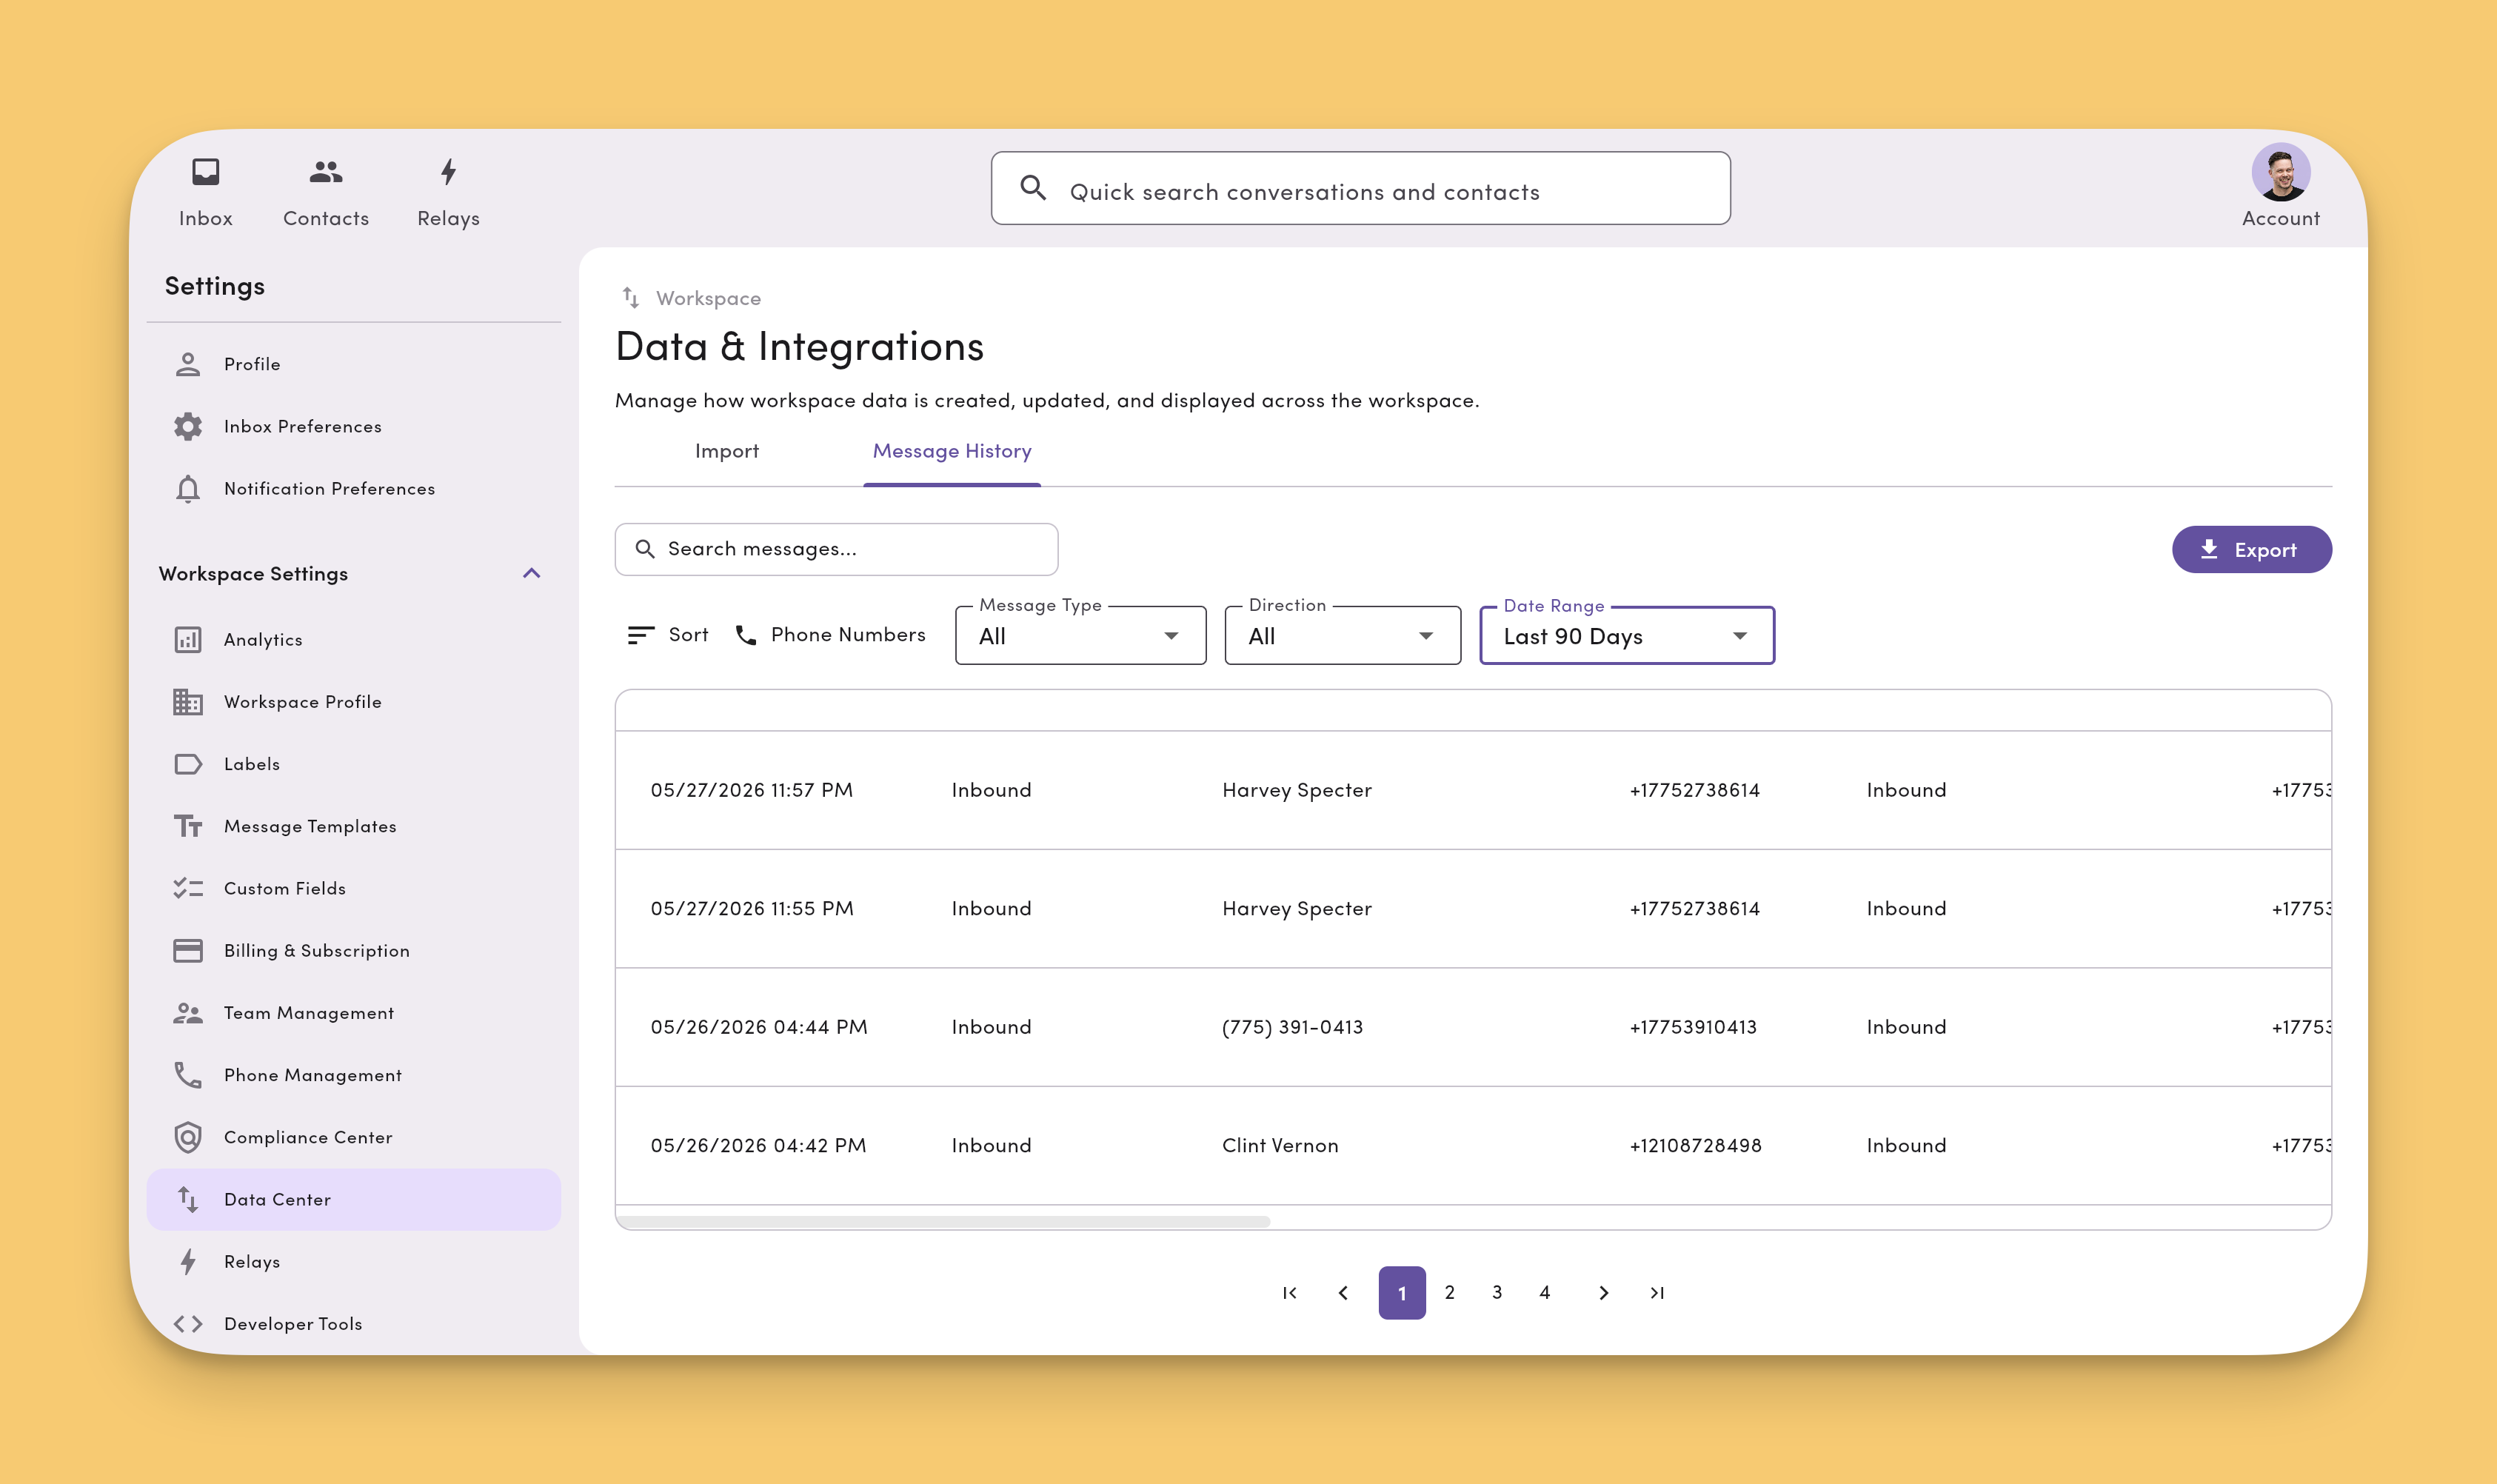Collapse the Workspace Settings section

(532, 573)
